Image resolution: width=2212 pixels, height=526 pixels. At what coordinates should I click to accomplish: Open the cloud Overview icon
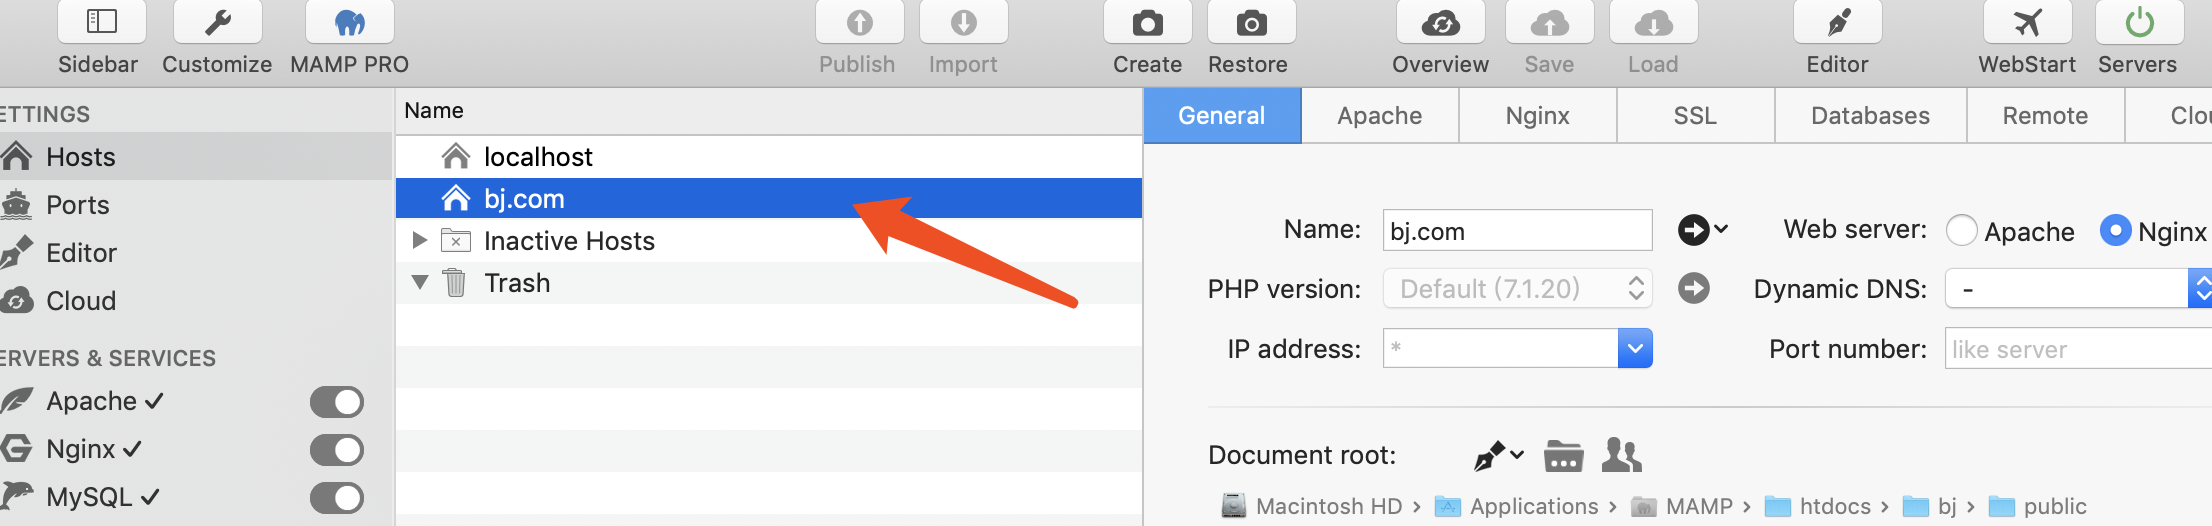pyautogui.click(x=1441, y=21)
